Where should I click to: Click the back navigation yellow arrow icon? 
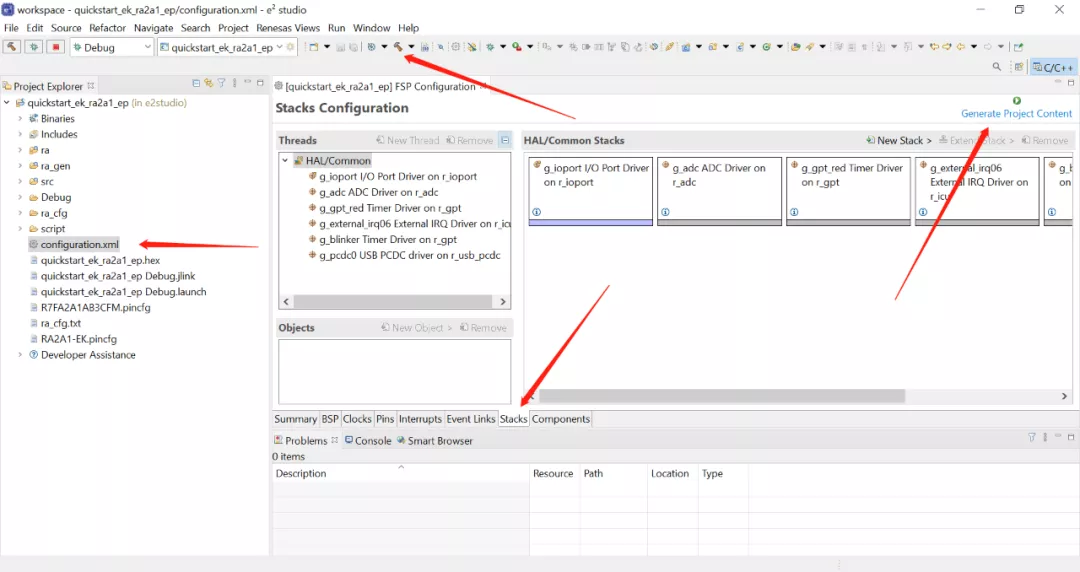pyautogui.click(x=960, y=47)
